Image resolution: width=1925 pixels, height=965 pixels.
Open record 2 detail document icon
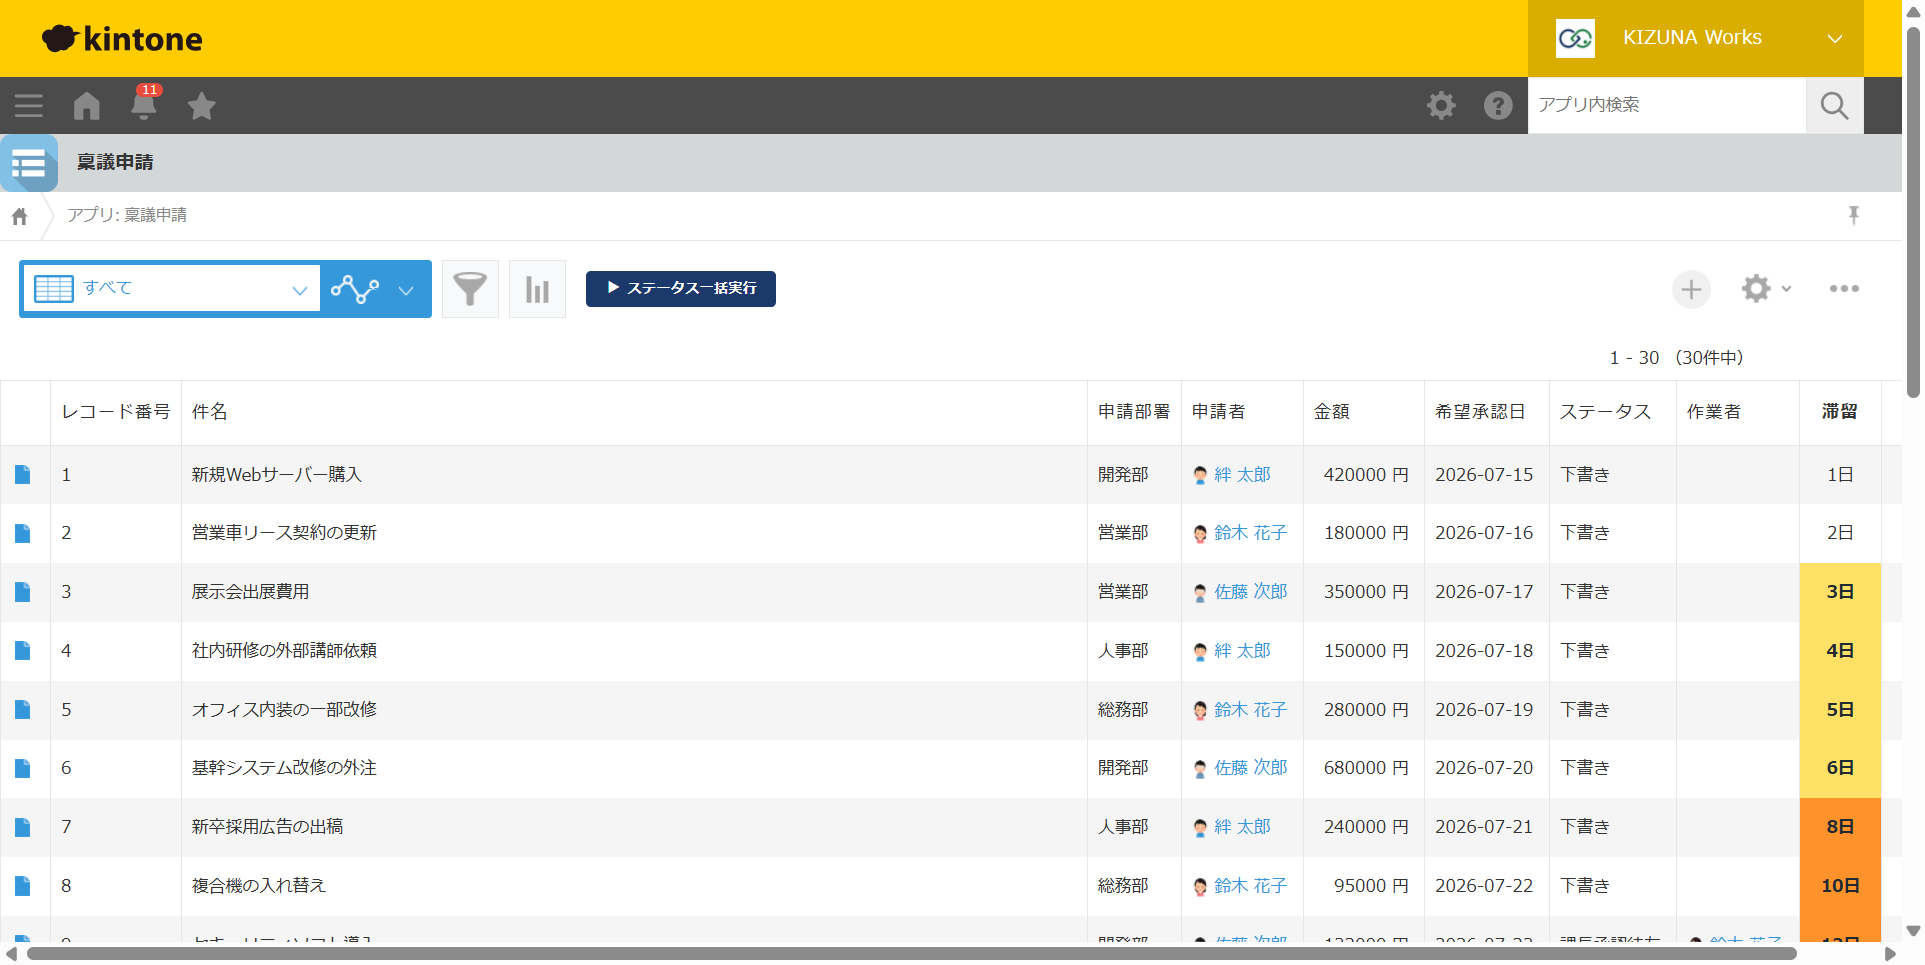[23, 533]
